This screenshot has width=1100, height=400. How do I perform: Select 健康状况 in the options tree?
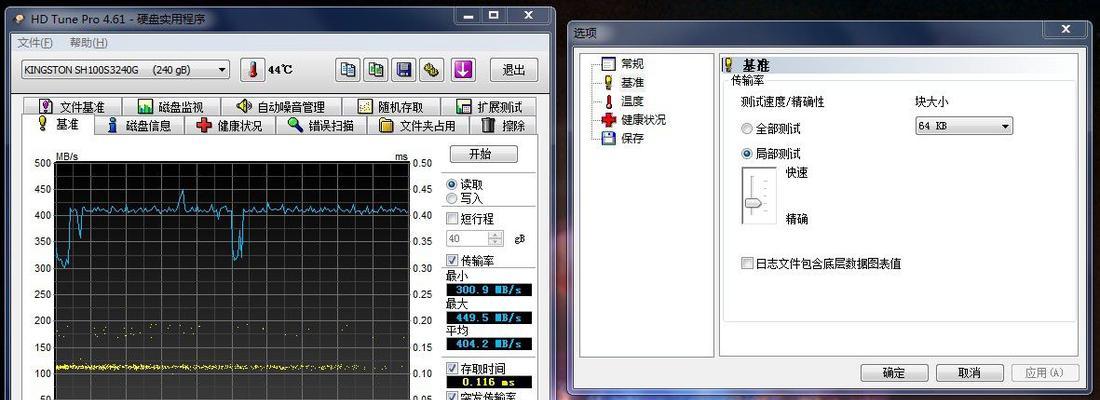point(643,120)
